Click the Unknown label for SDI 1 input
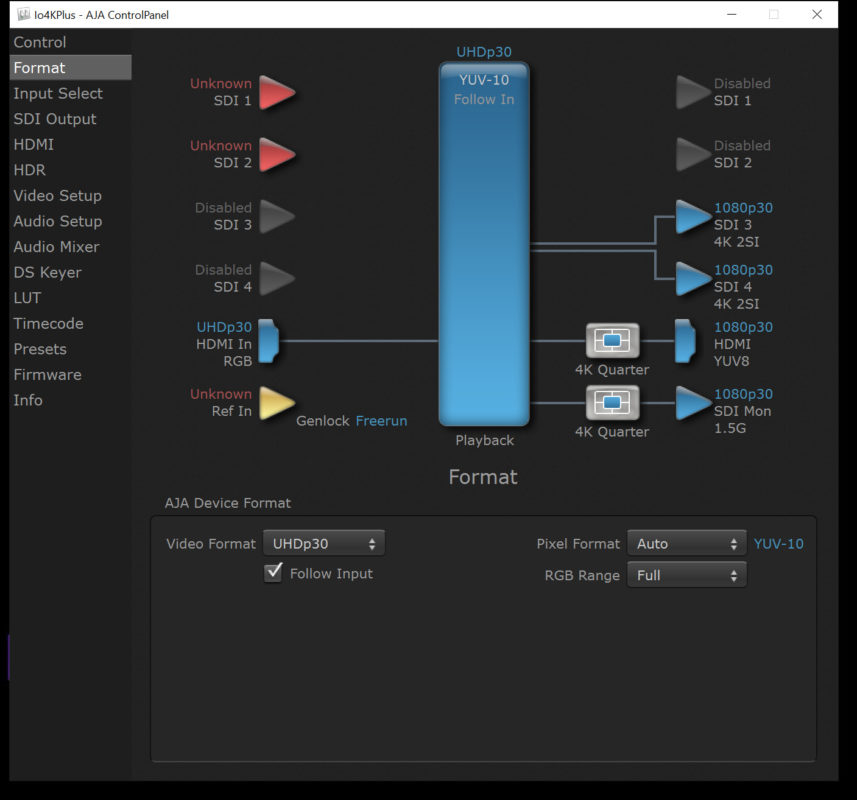This screenshot has height=800, width=857. (221, 84)
